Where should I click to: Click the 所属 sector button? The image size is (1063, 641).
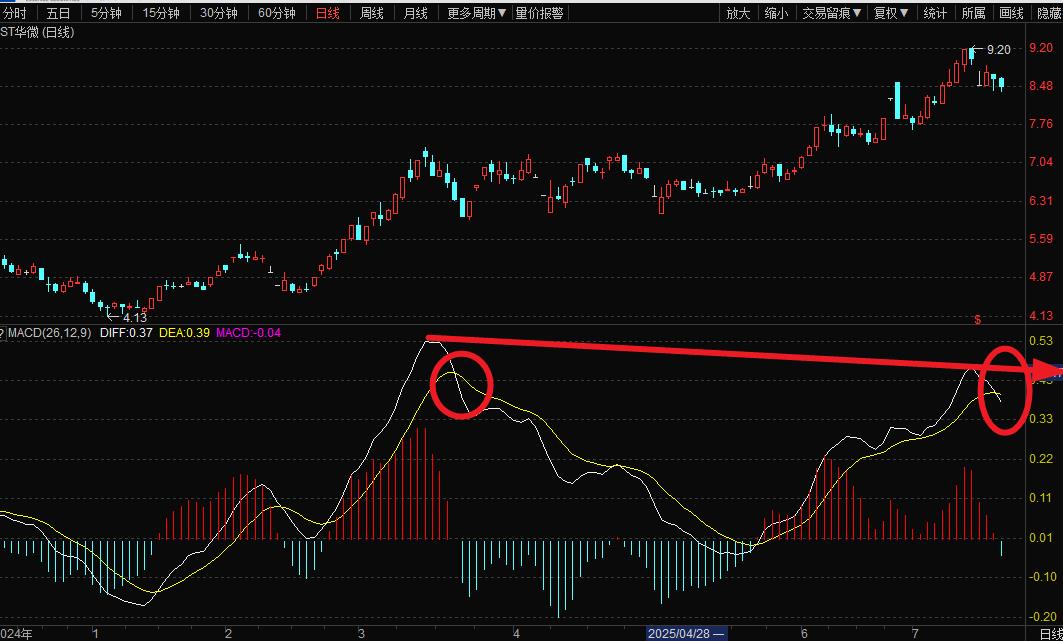click(974, 13)
